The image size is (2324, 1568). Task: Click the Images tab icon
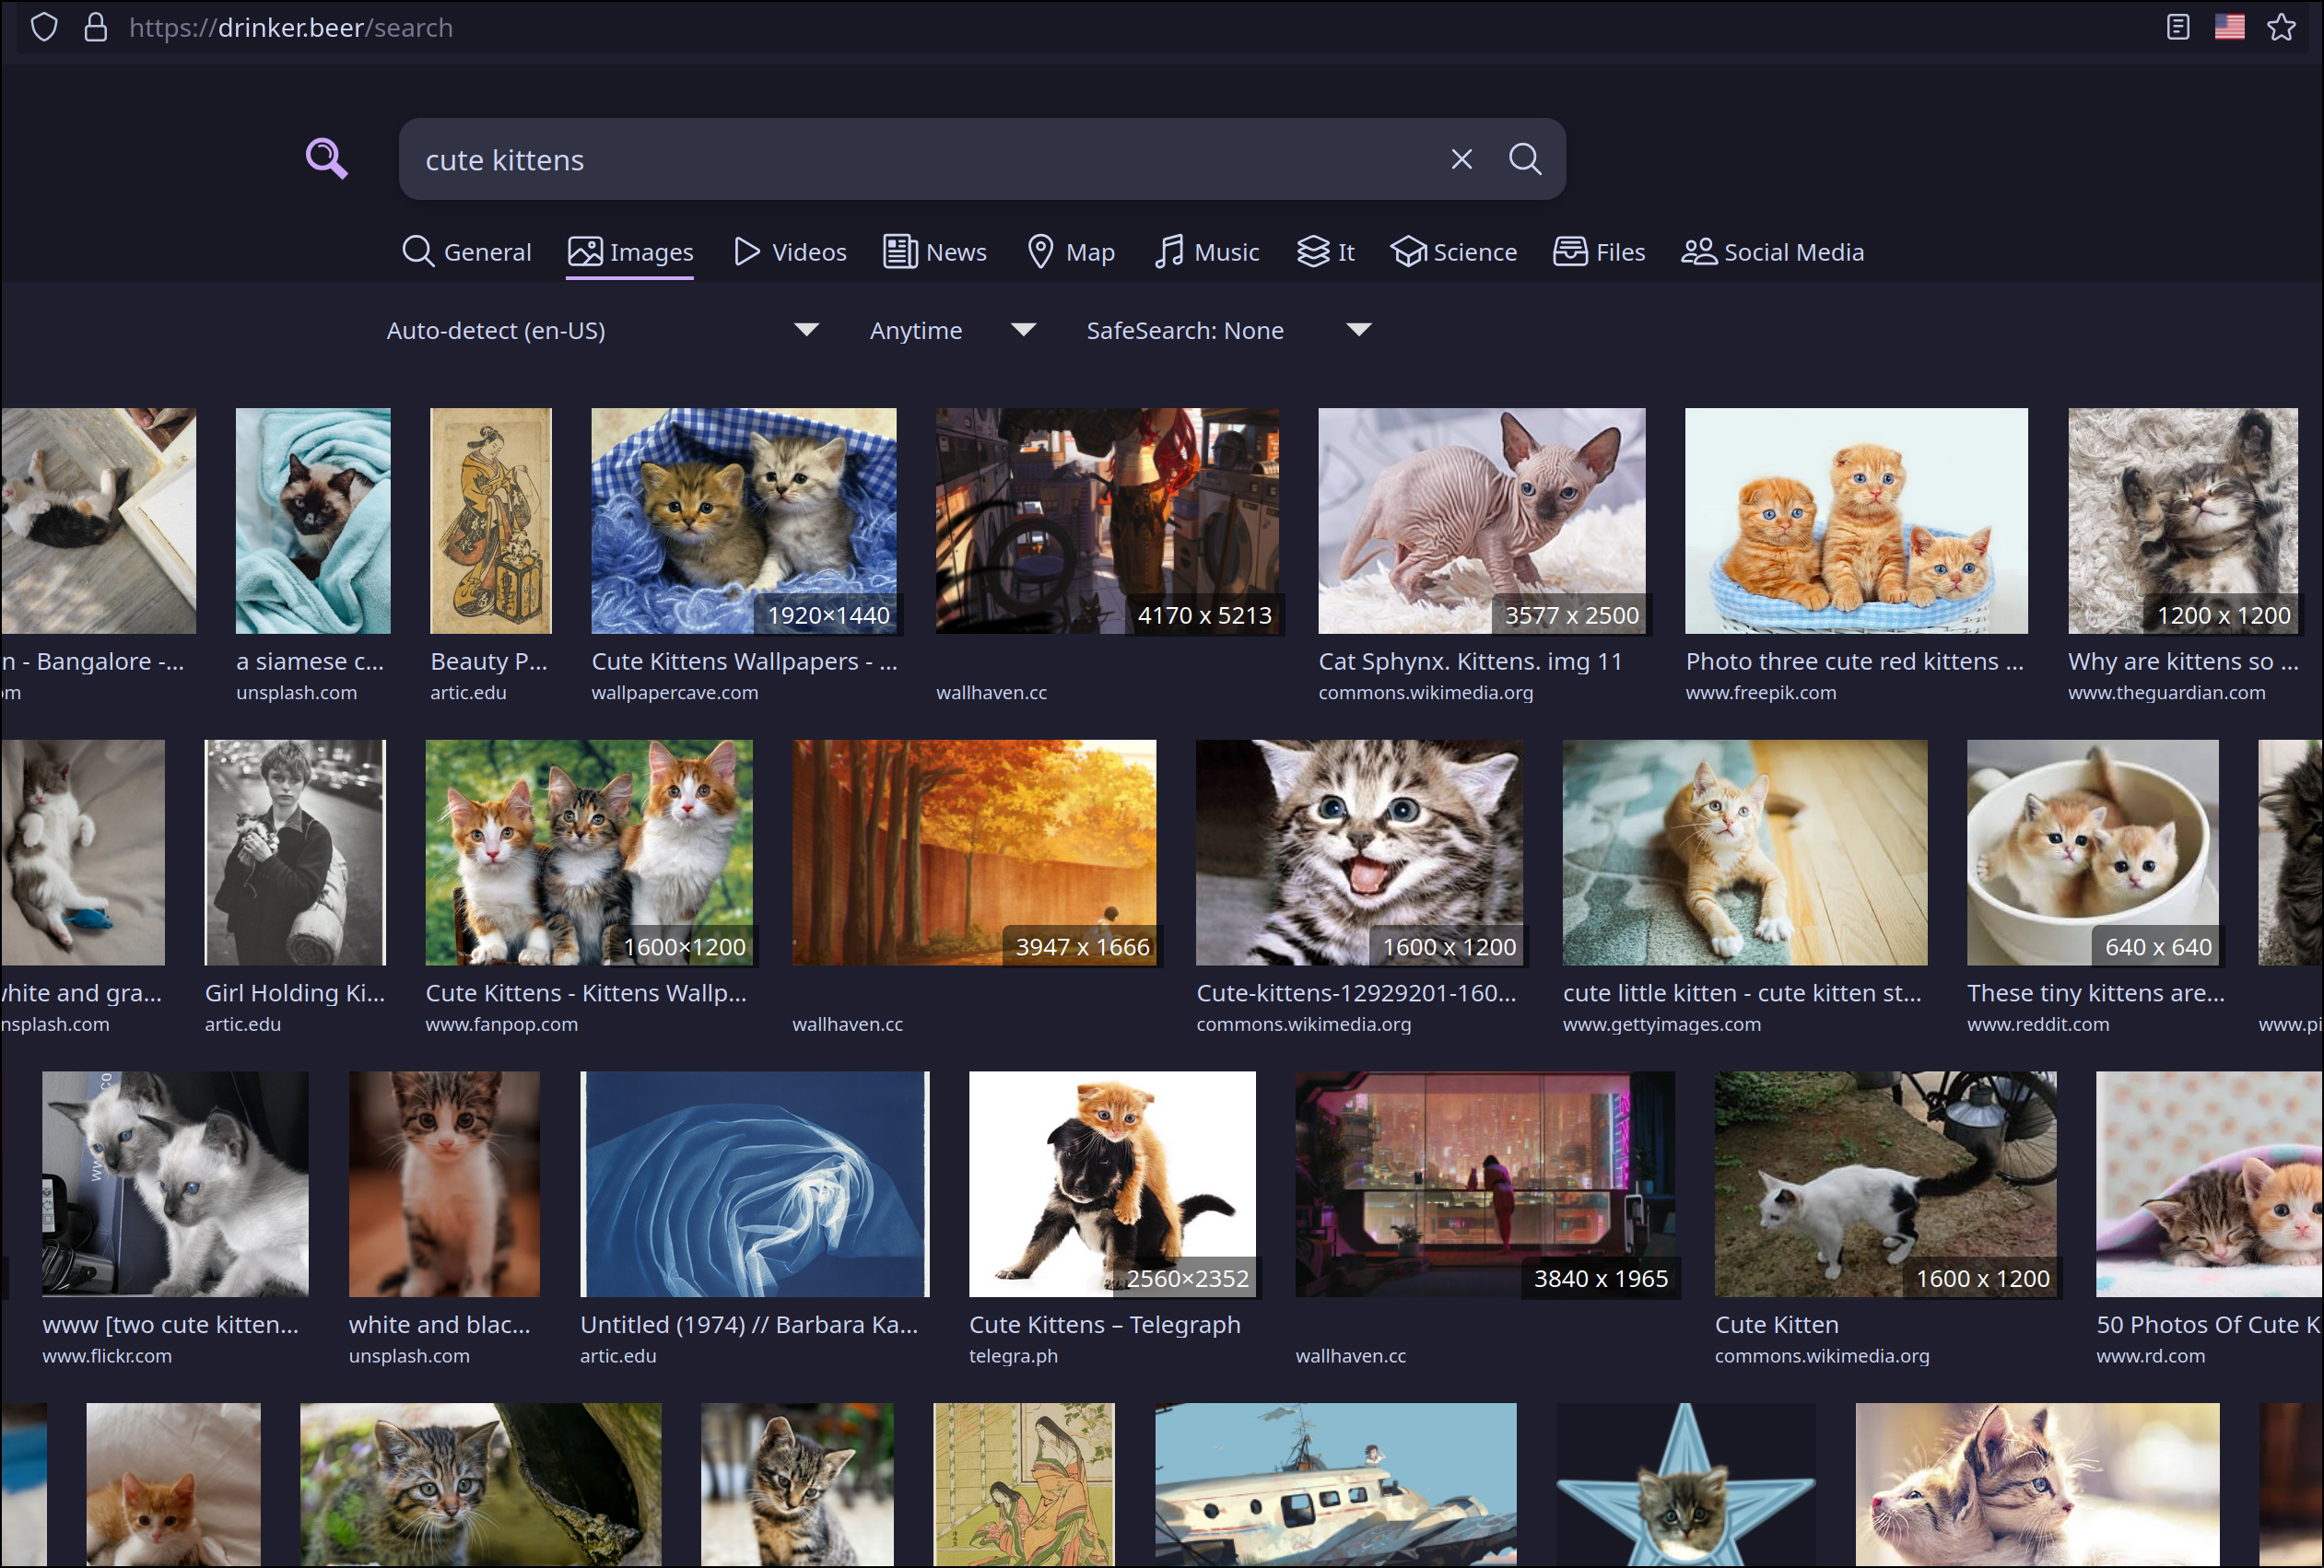click(584, 251)
